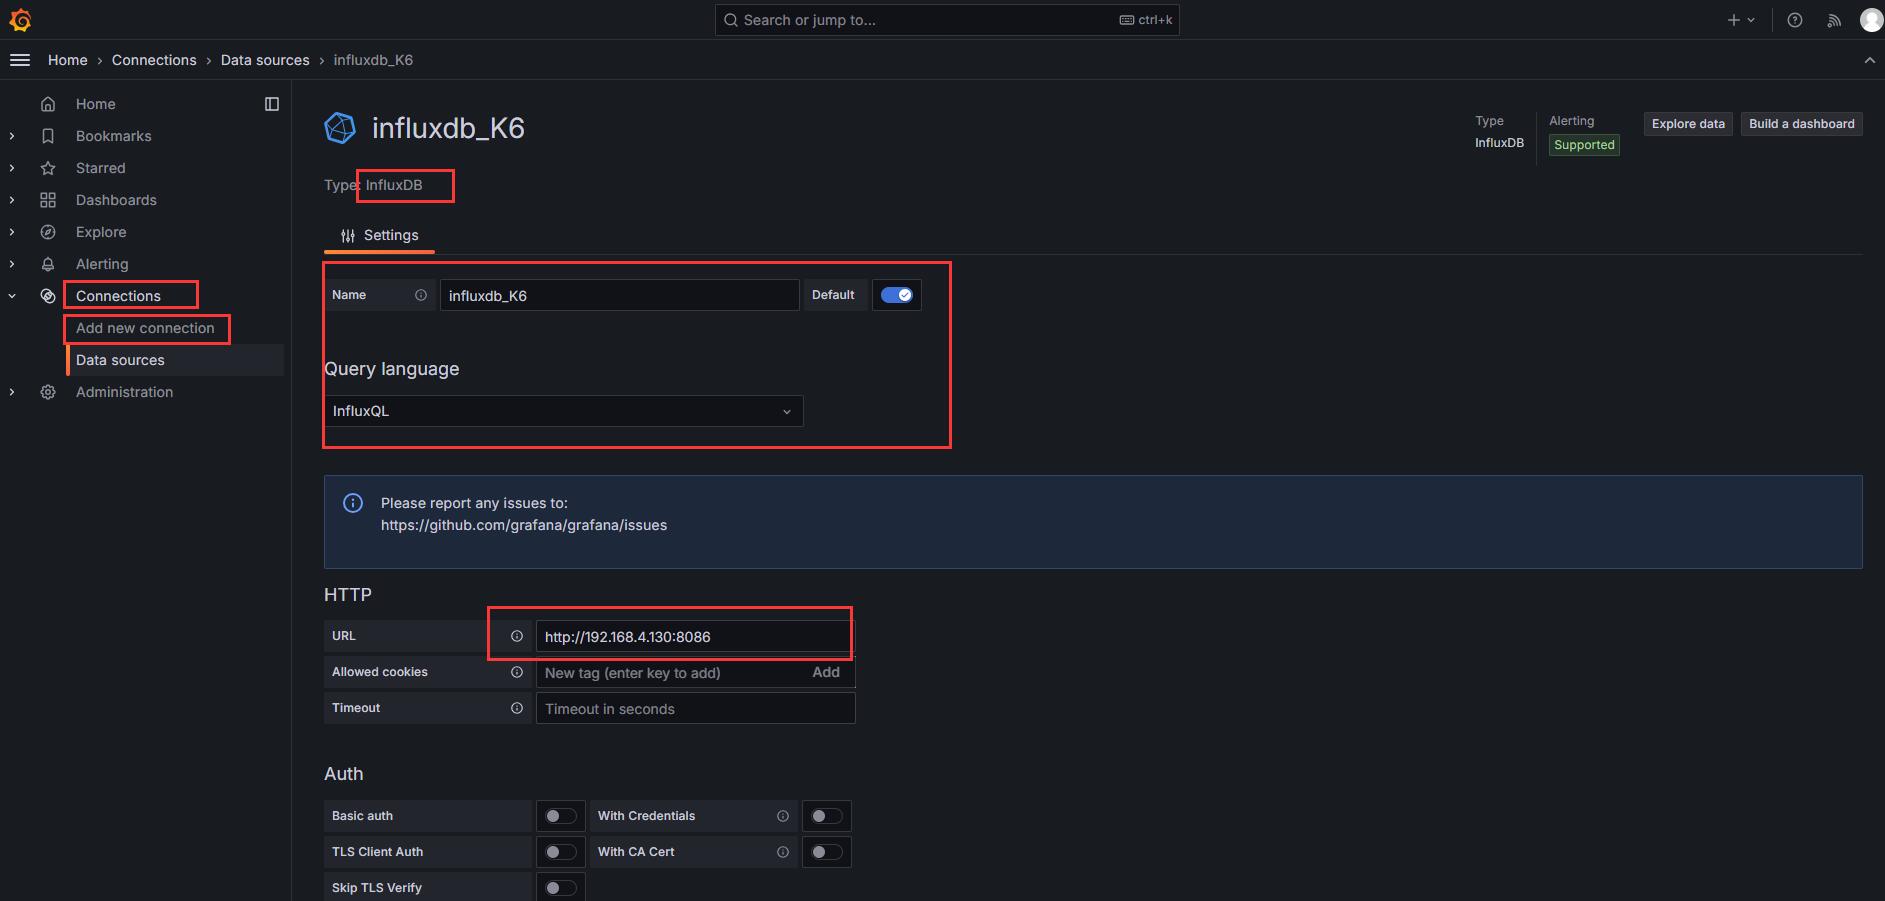The height and width of the screenshot is (901, 1885).
Task: Enable the With CA Cert toggle
Action: (826, 852)
